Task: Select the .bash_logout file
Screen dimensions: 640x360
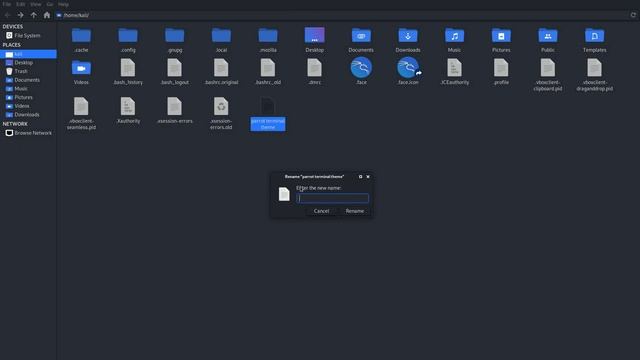Action: point(175,68)
